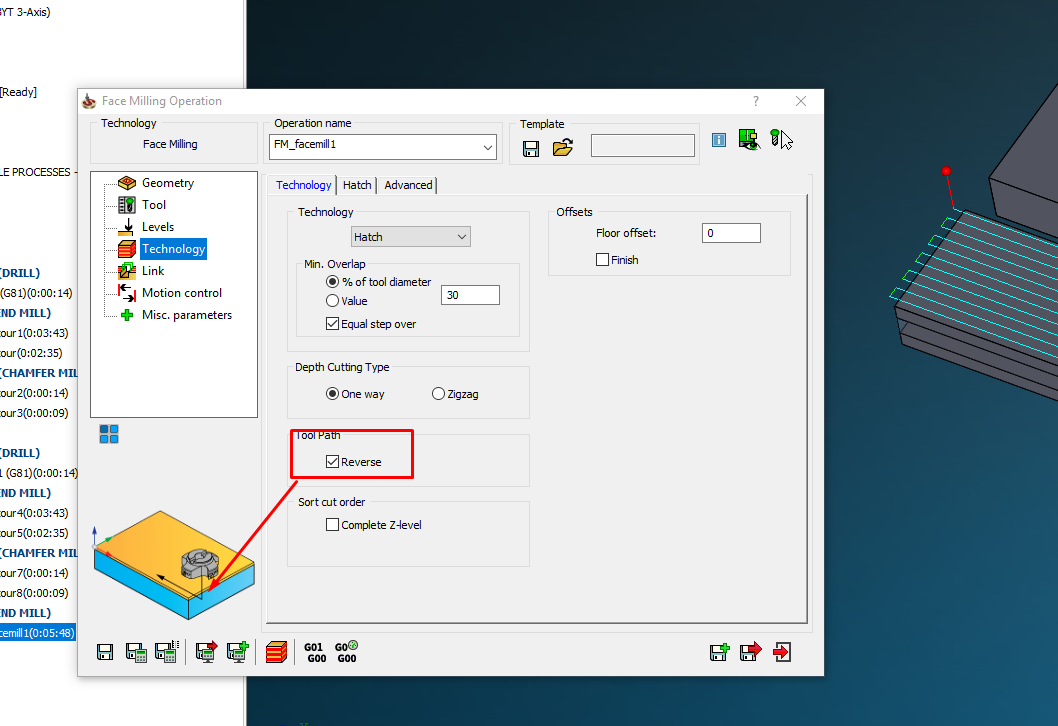Switch to the Hatch tab
The width and height of the screenshot is (1058, 726).
tap(357, 185)
